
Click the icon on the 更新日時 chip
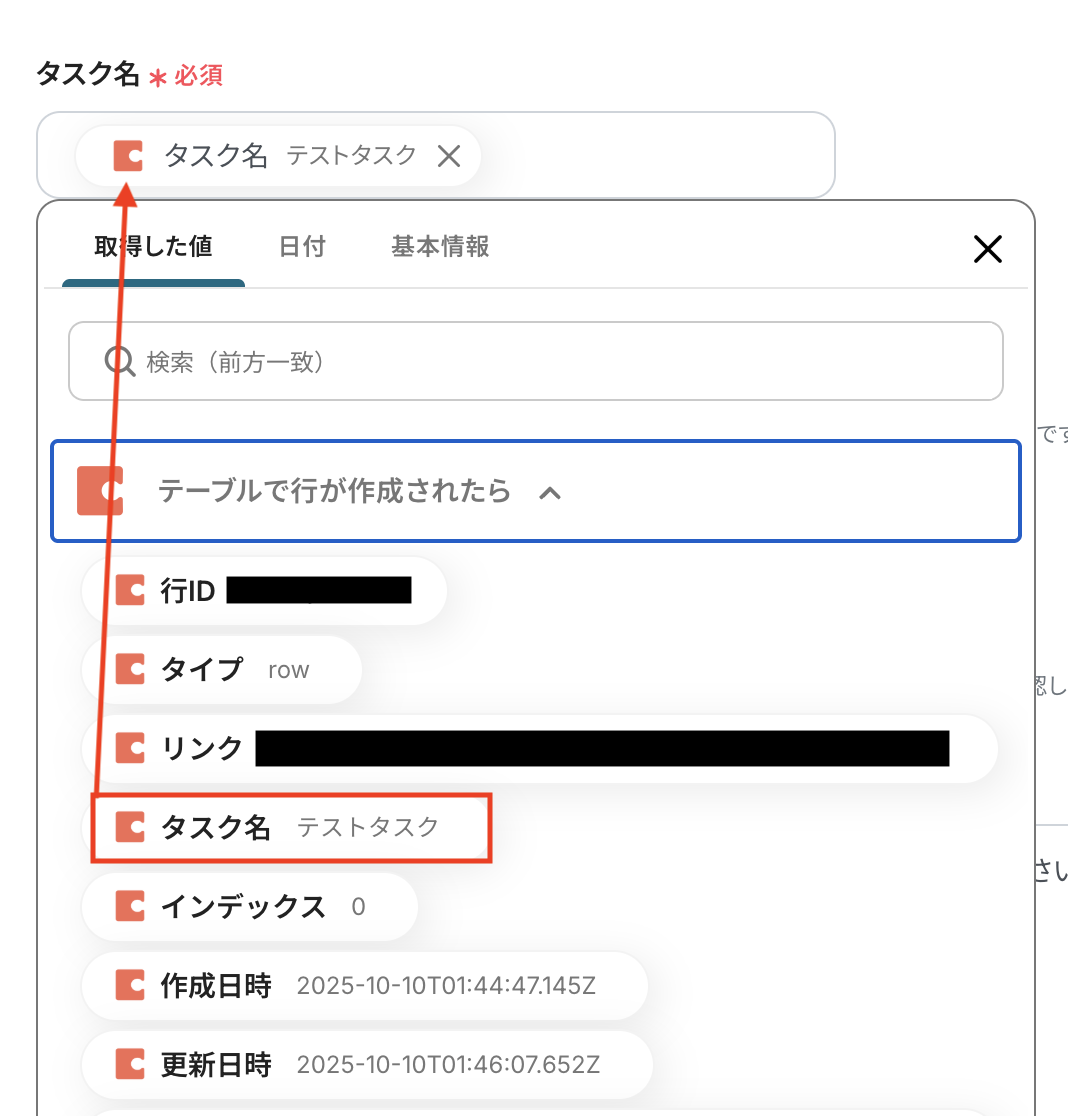[x=130, y=1065]
